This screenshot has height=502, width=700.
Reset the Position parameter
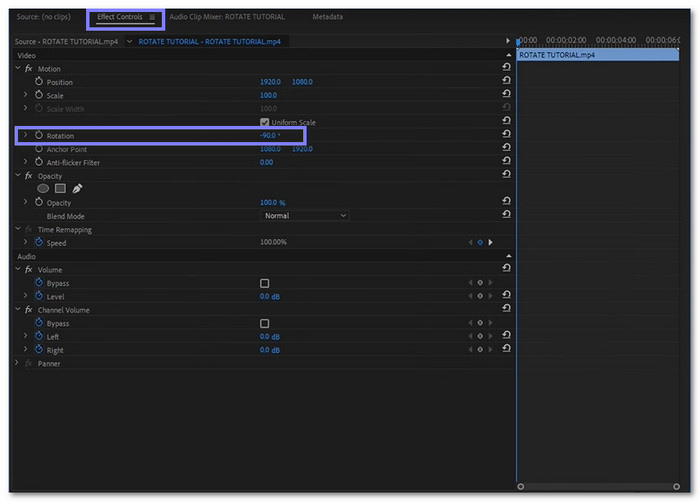tap(506, 80)
